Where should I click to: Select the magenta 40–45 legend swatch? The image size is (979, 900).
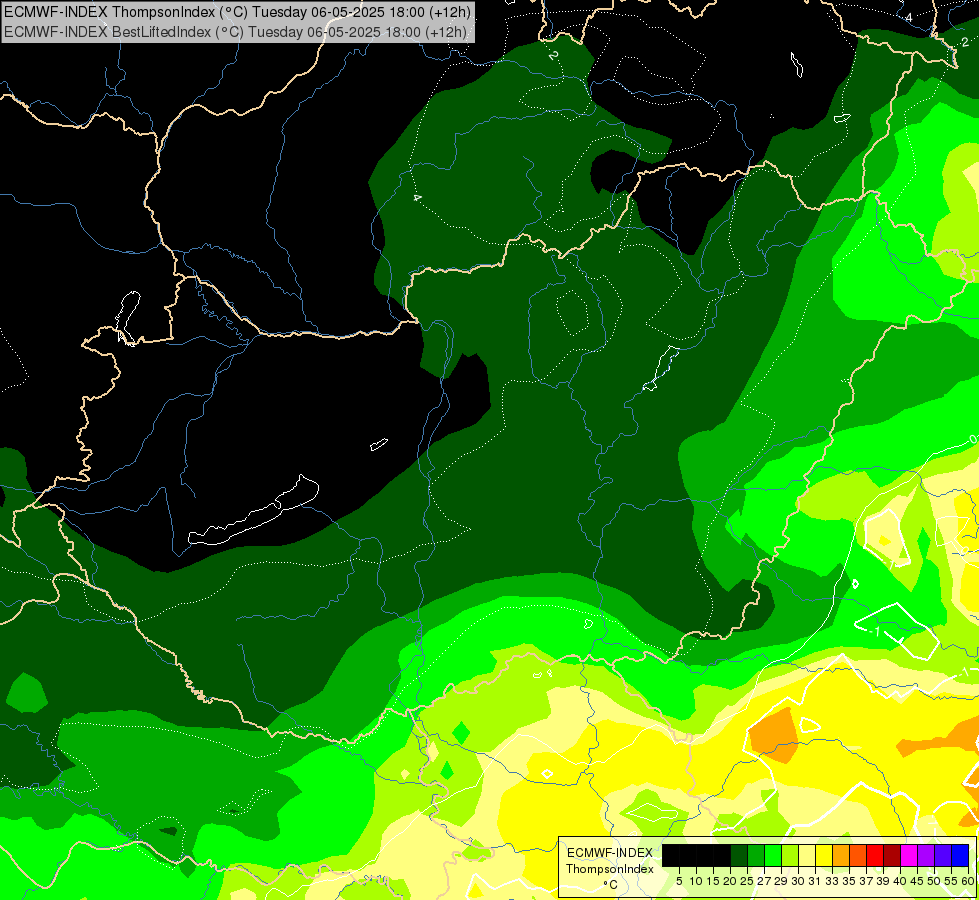pos(909,855)
